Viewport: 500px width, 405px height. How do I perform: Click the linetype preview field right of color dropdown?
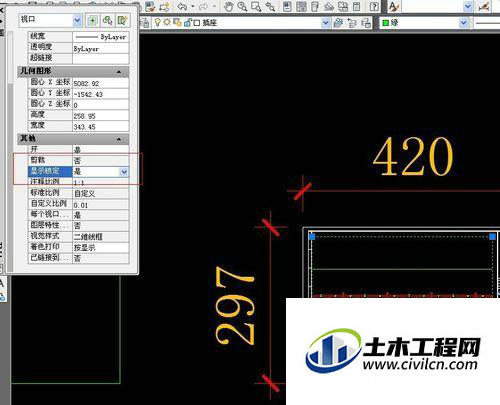click(487, 23)
